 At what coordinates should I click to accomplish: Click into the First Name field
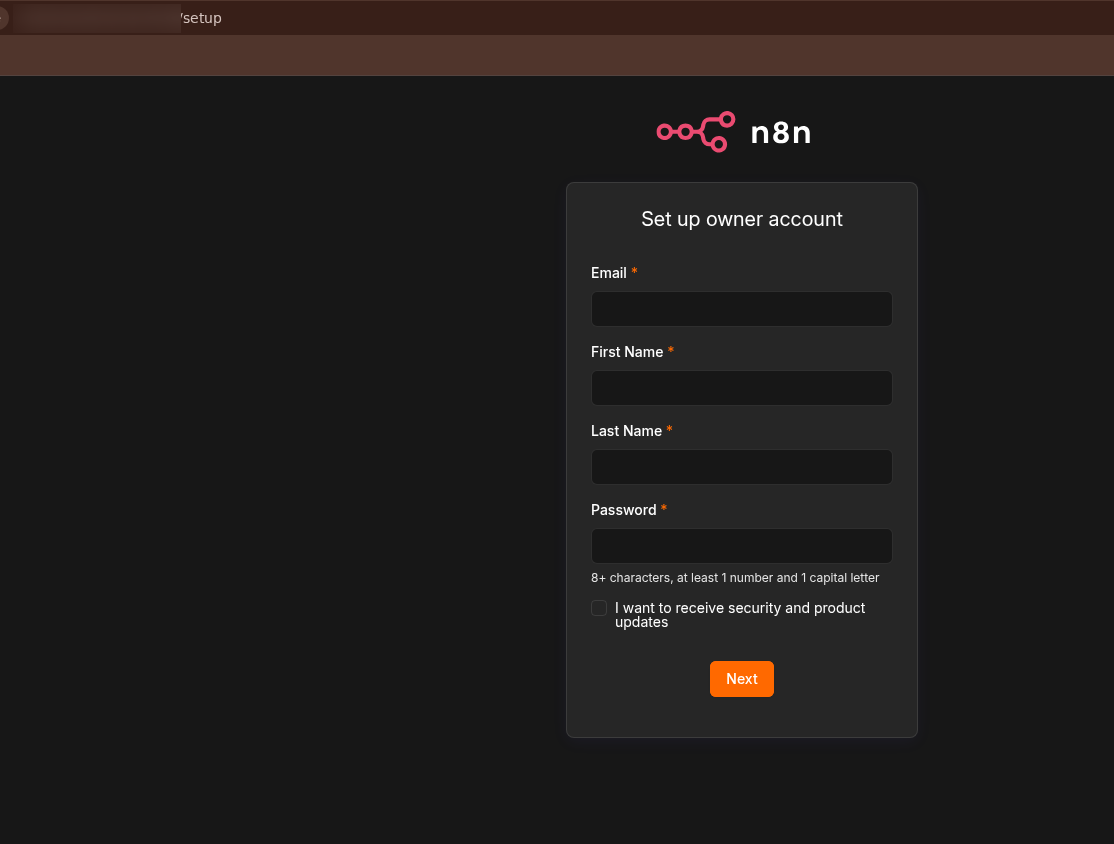click(741, 388)
